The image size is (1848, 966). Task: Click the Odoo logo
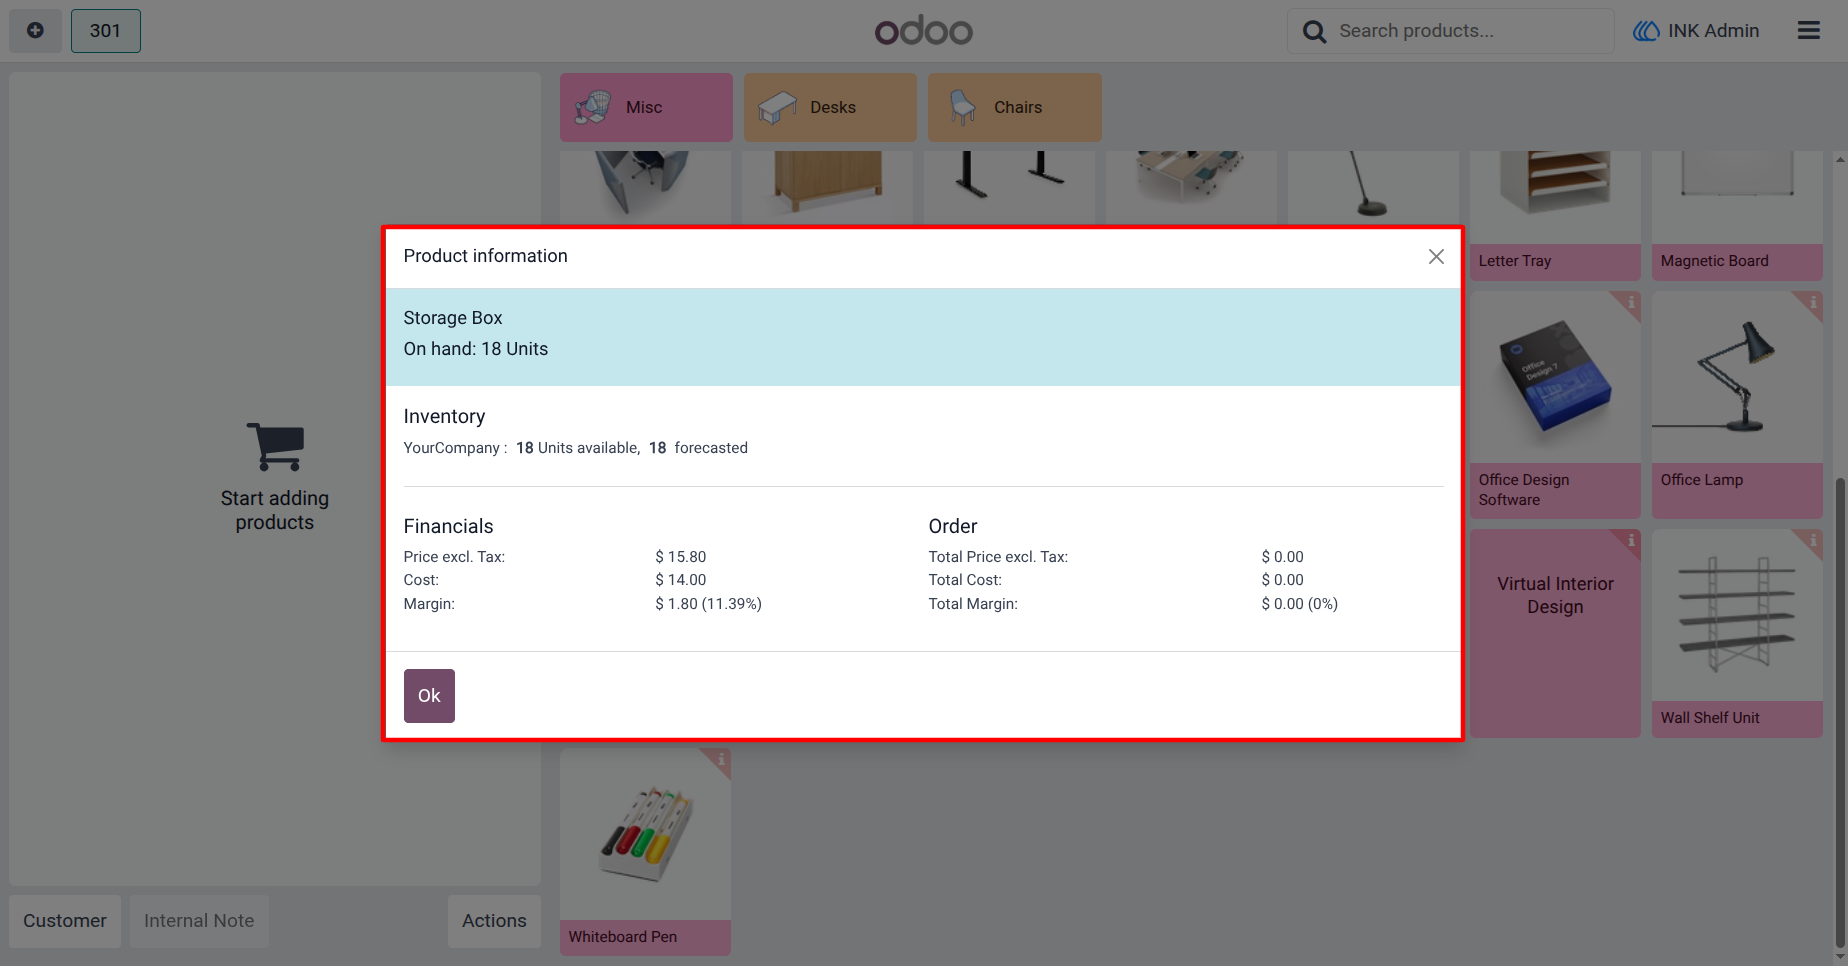(x=923, y=31)
